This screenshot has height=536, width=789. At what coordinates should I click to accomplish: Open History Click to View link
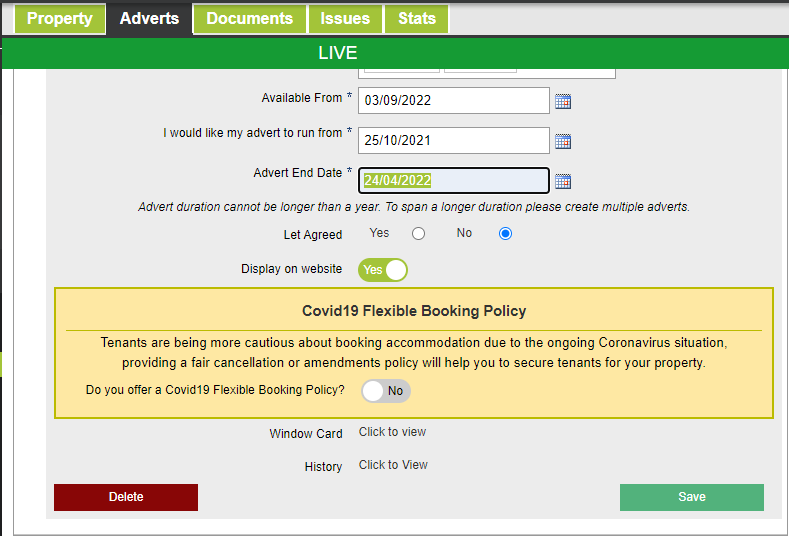393,465
